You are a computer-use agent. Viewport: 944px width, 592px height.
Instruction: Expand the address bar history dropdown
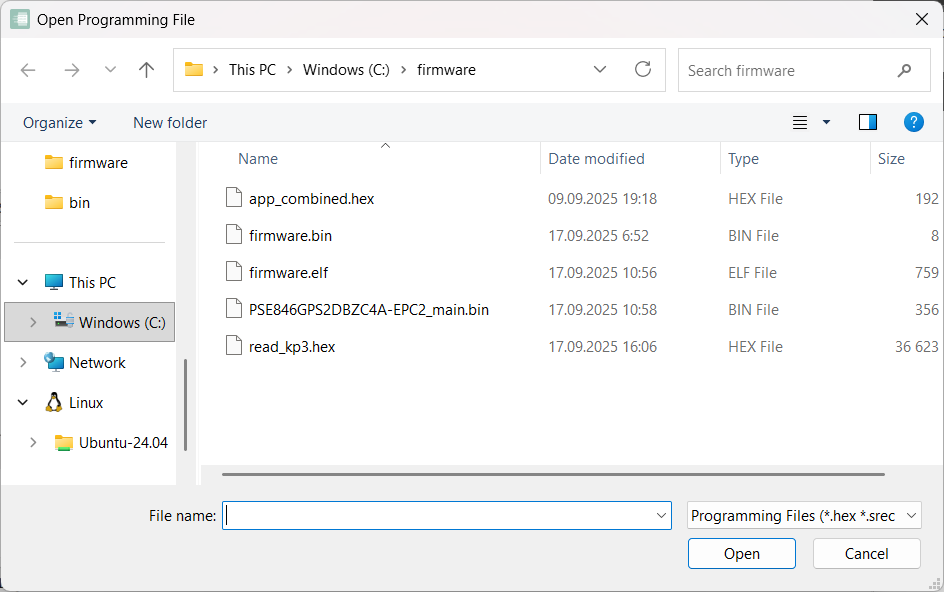[600, 70]
